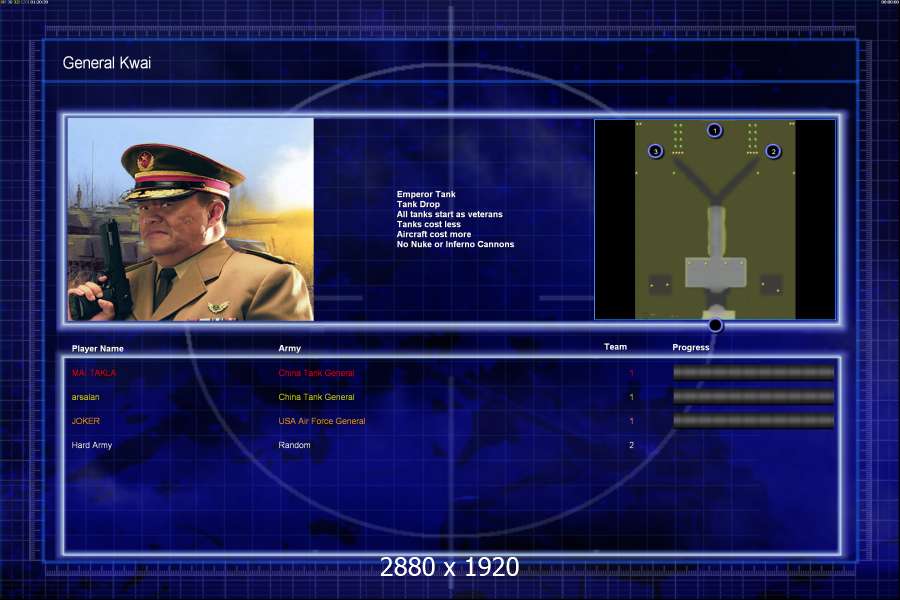Click the 'Army' column header
Screen dimensions: 900x600
(x=289, y=349)
